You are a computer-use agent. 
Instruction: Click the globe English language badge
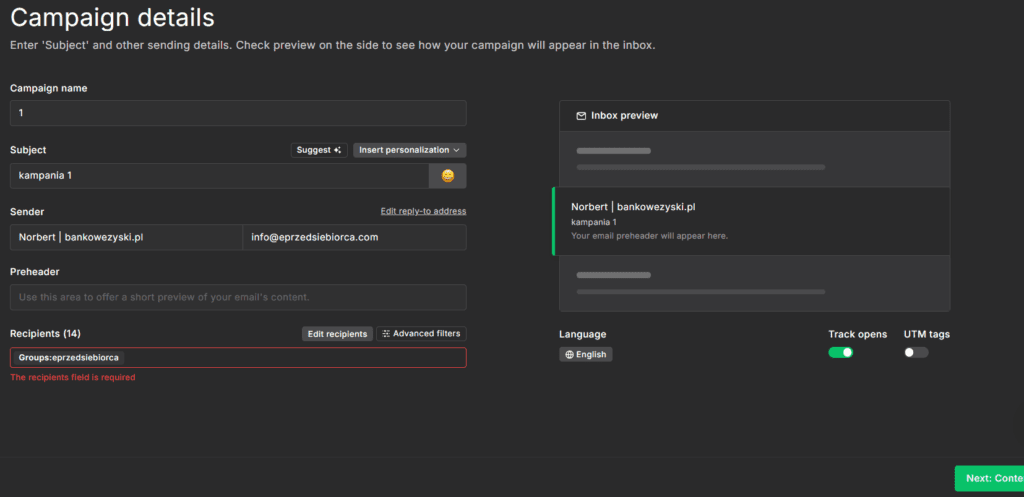click(586, 354)
